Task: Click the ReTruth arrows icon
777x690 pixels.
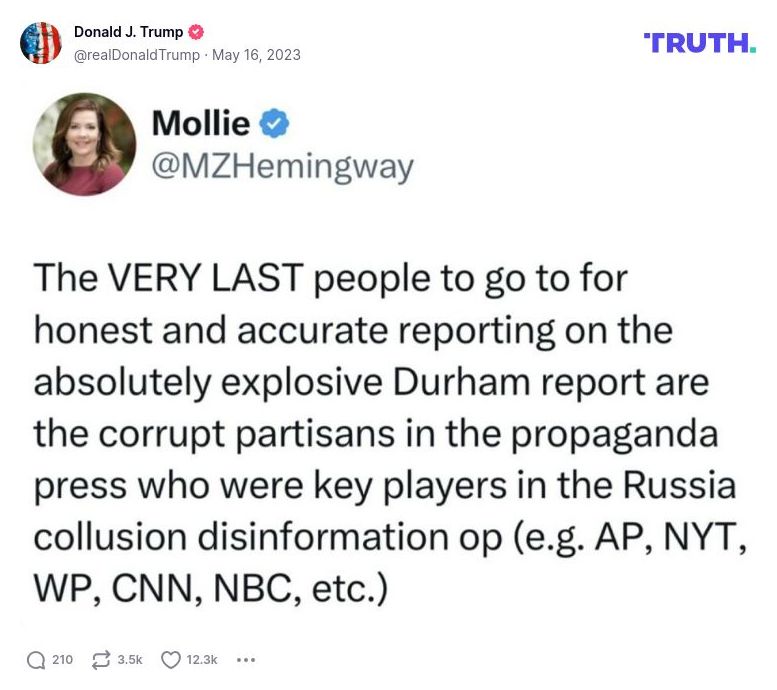Action: 100,660
